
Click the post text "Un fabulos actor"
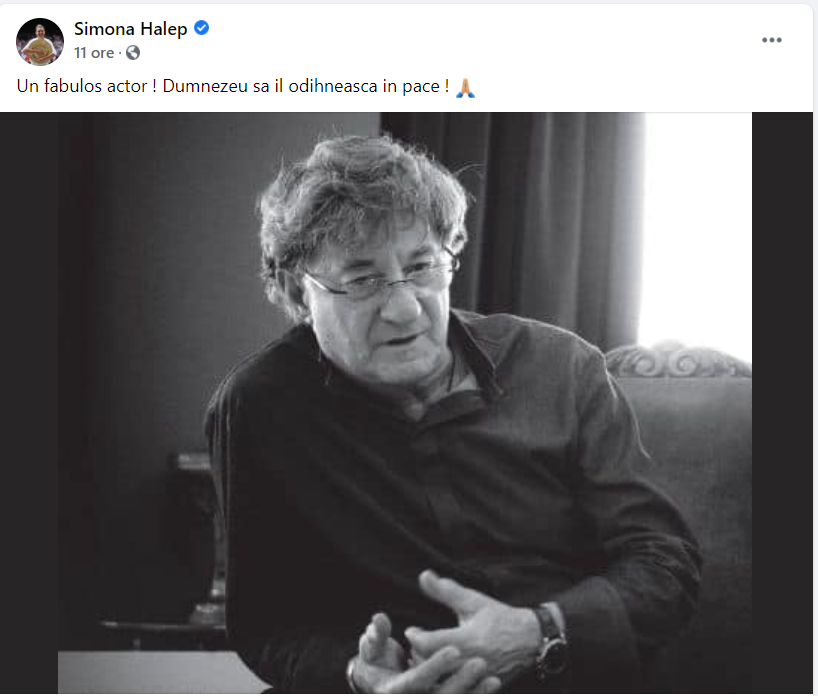point(82,86)
